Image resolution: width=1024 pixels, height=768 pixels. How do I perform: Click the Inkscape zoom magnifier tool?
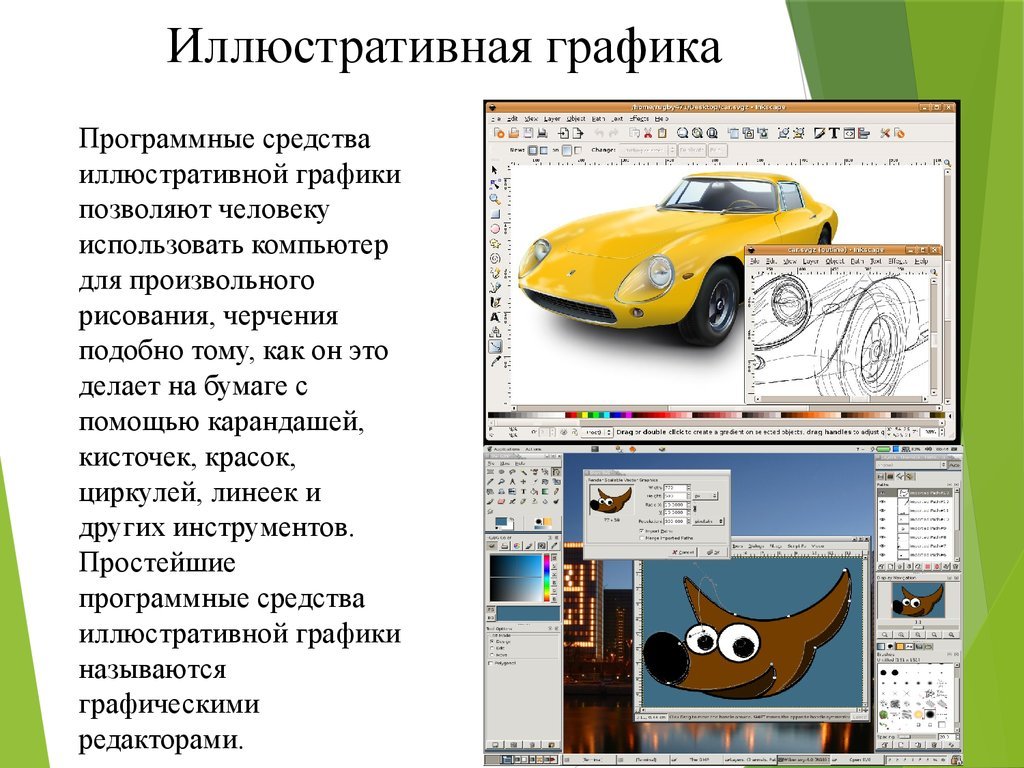coord(494,198)
